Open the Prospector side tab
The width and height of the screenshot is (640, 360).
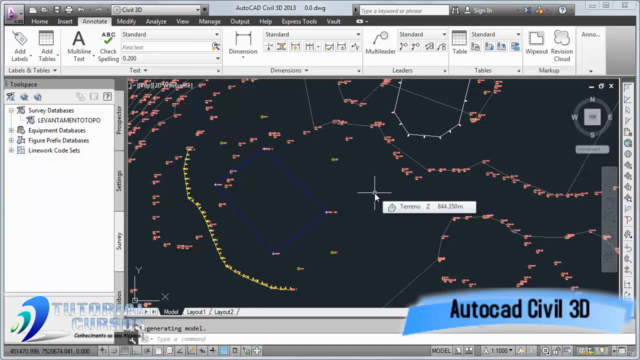tap(119, 120)
